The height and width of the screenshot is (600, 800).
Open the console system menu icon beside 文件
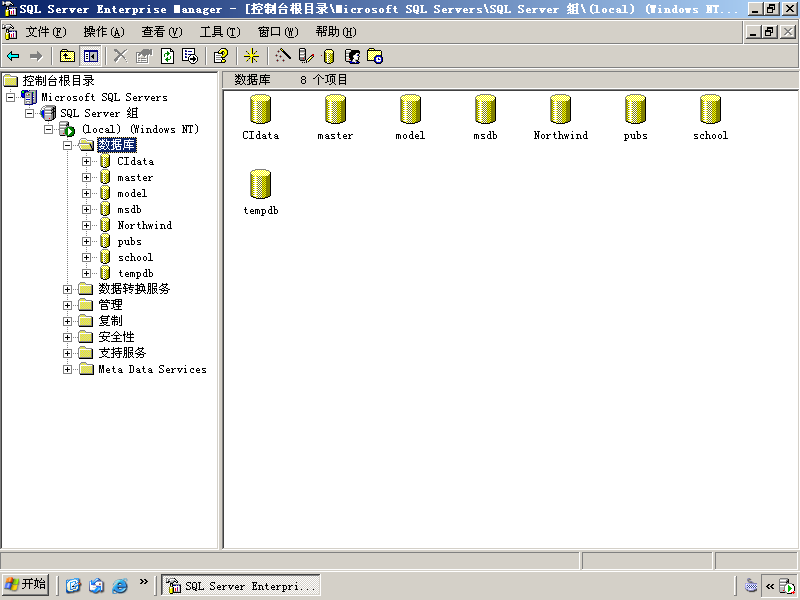point(10,32)
